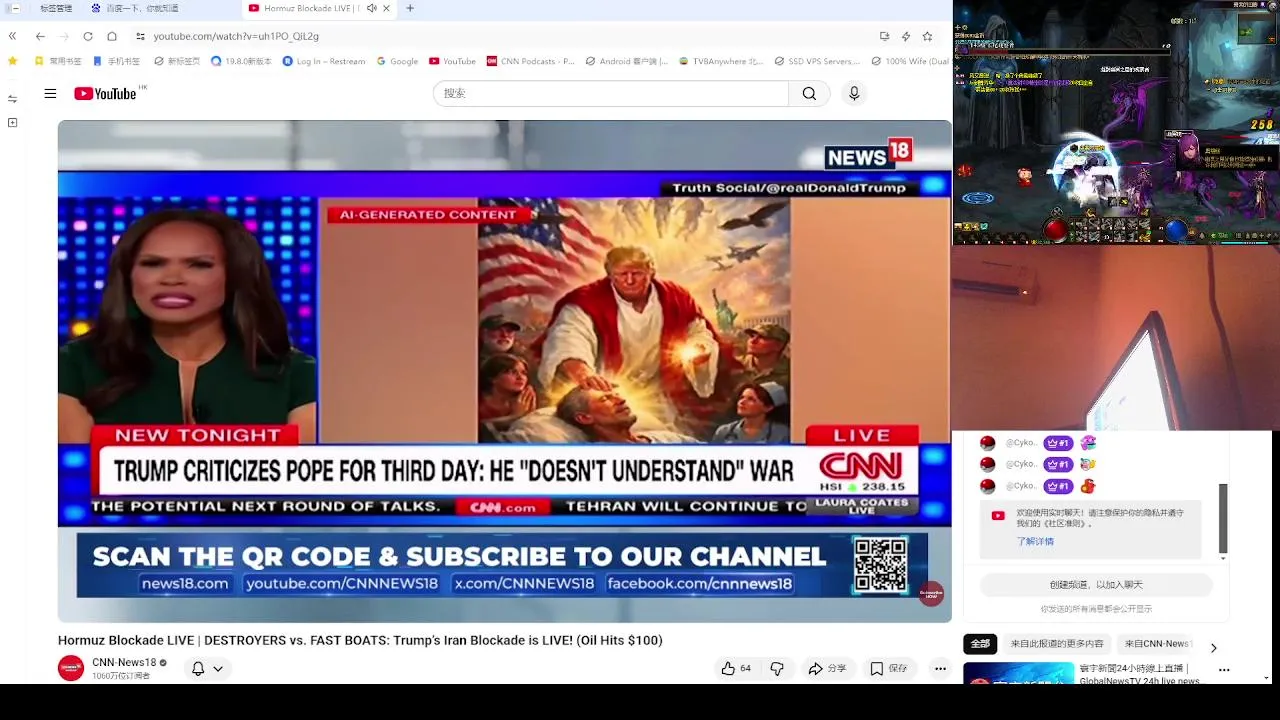Open the 手机书签 bookmarks folder
The image size is (1280, 720).
coord(117,61)
